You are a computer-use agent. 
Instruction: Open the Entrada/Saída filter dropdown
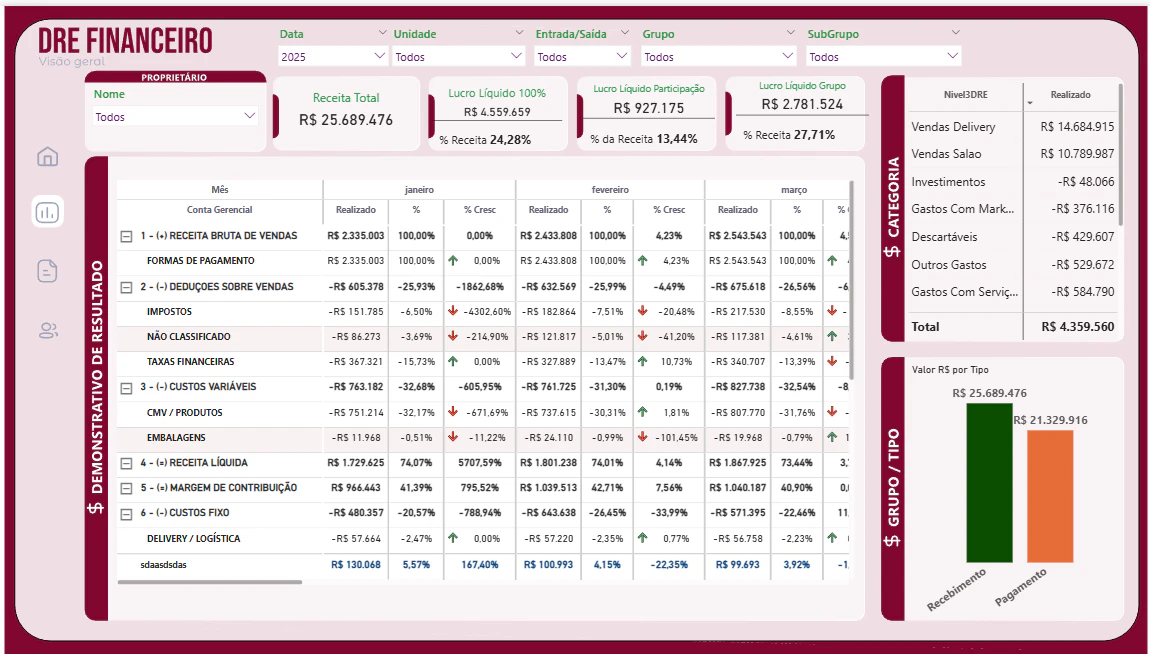tap(582, 56)
